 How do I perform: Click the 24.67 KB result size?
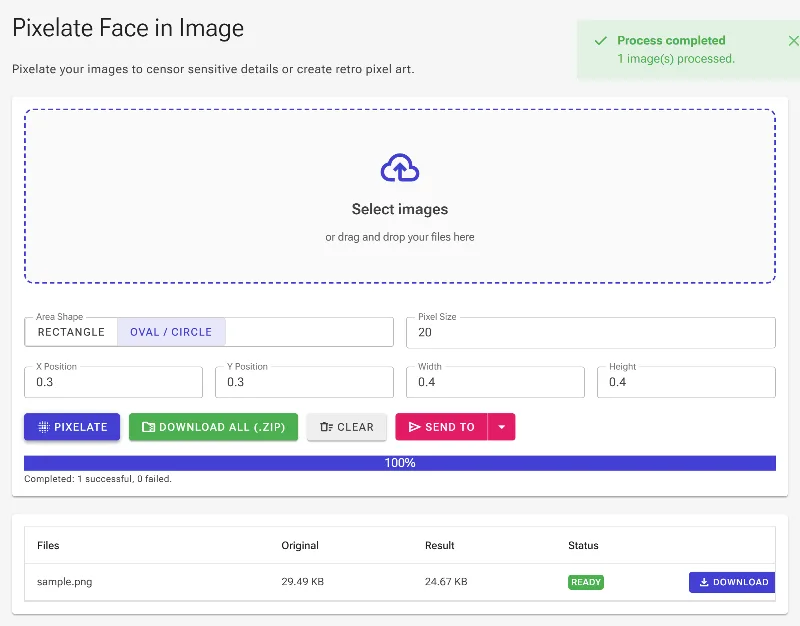(446, 582)
